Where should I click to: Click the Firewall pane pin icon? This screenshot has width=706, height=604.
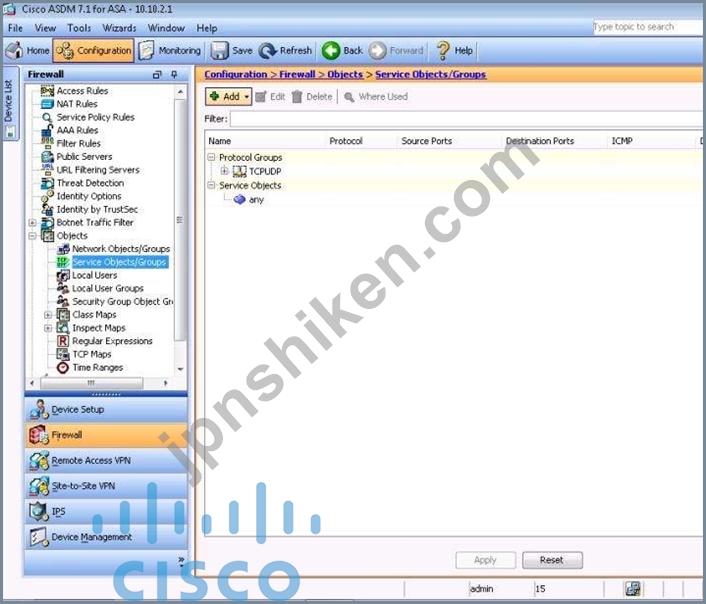(174, 74)
